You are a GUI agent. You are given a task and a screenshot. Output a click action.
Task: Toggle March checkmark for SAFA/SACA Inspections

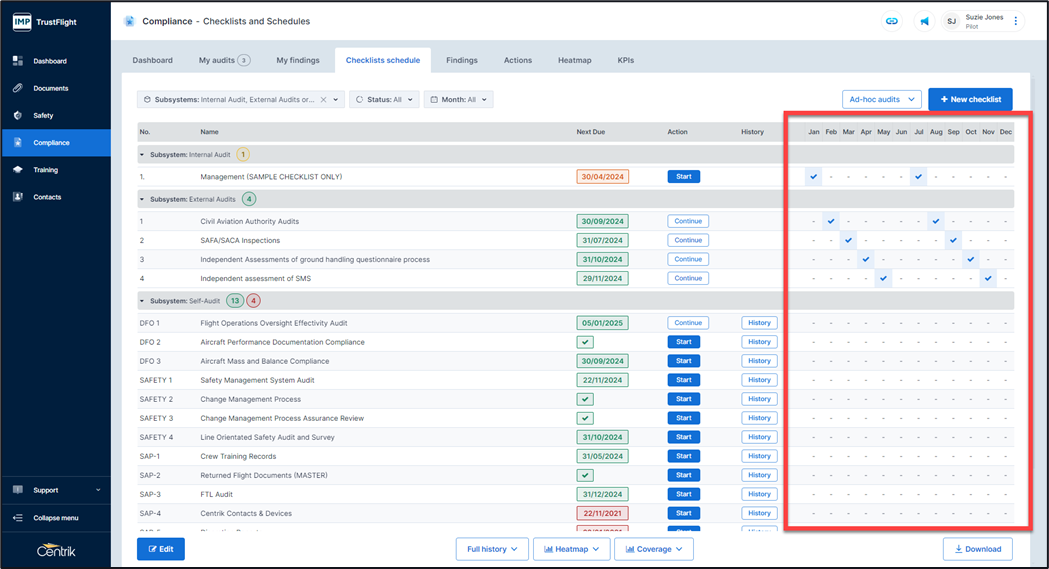[x=848, y=240]
